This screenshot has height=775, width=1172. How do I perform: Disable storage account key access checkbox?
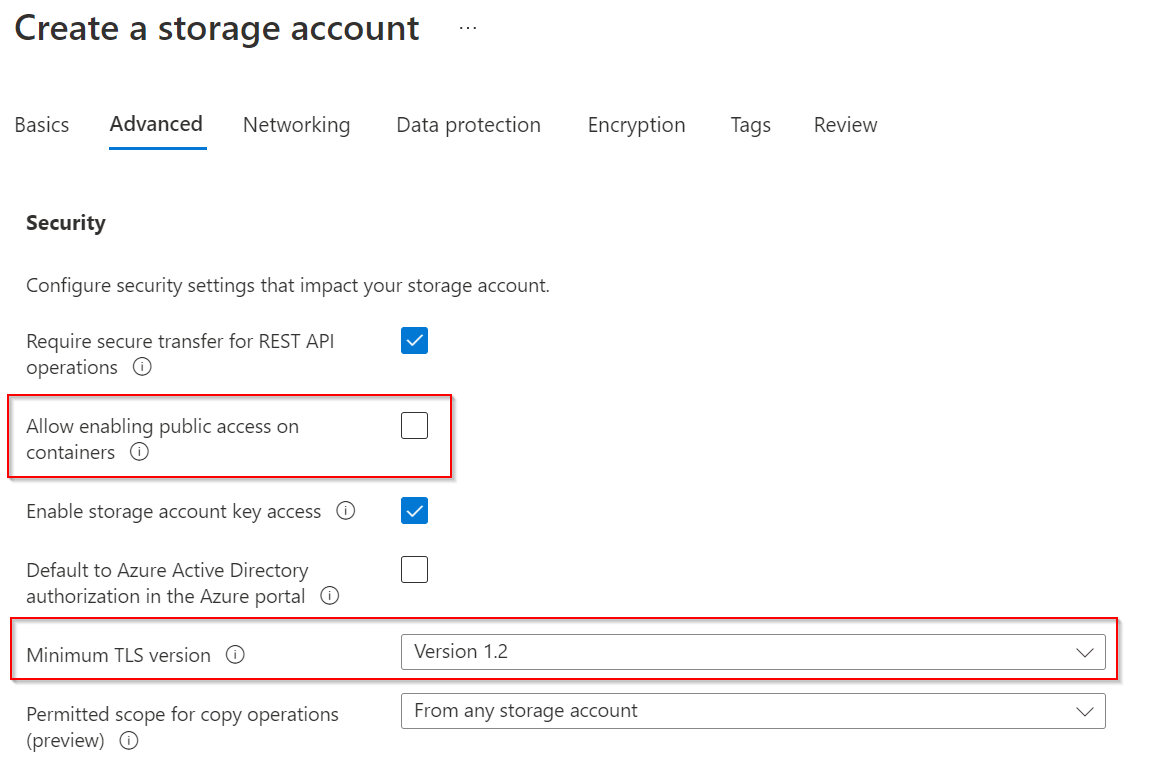coord(414,511)
